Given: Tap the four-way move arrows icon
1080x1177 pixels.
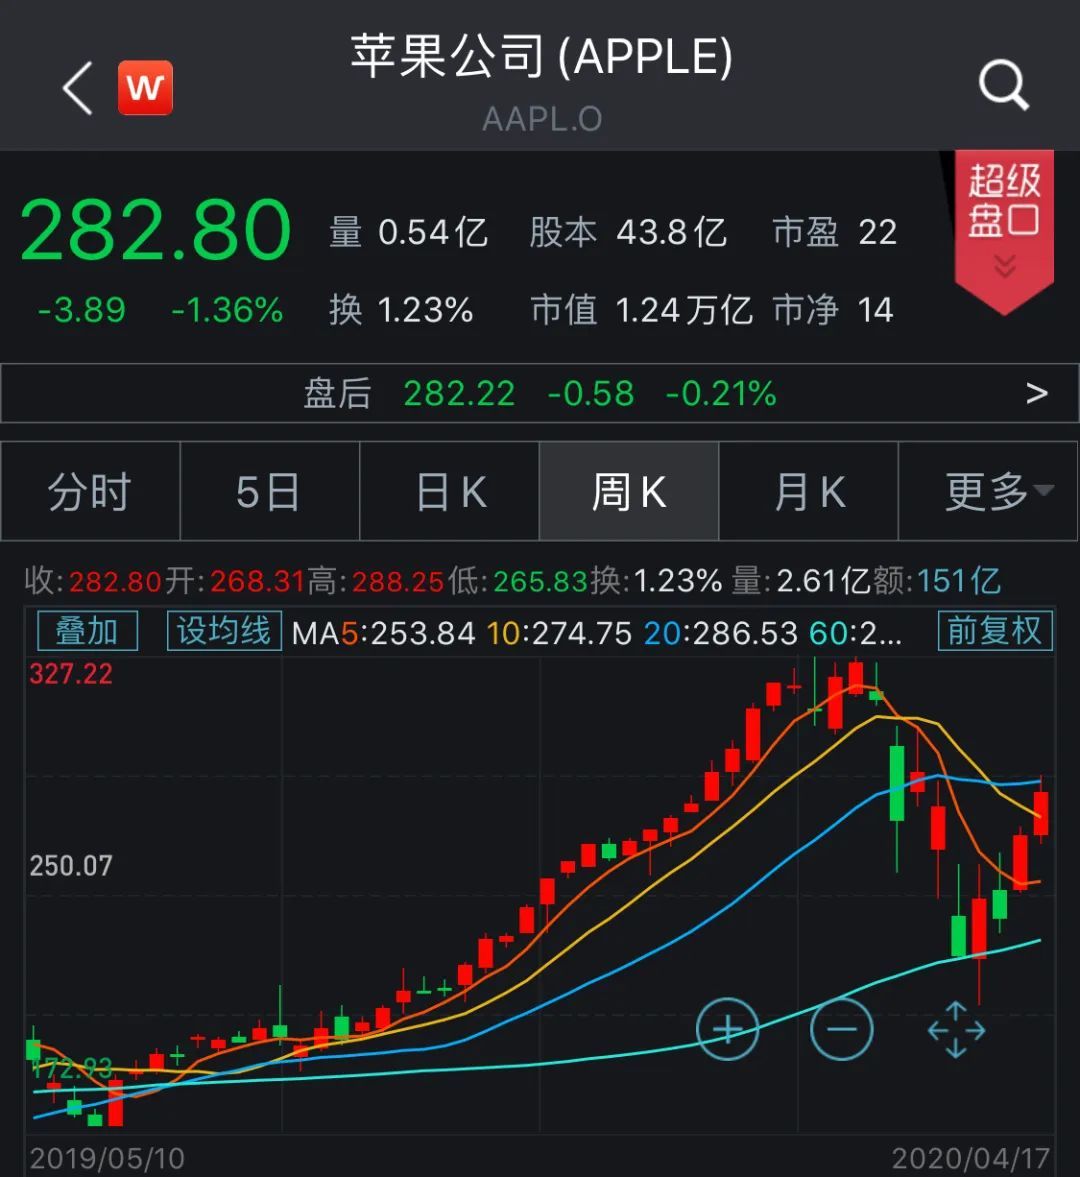Looking at the screenshot, I should tap(956, 1029).
